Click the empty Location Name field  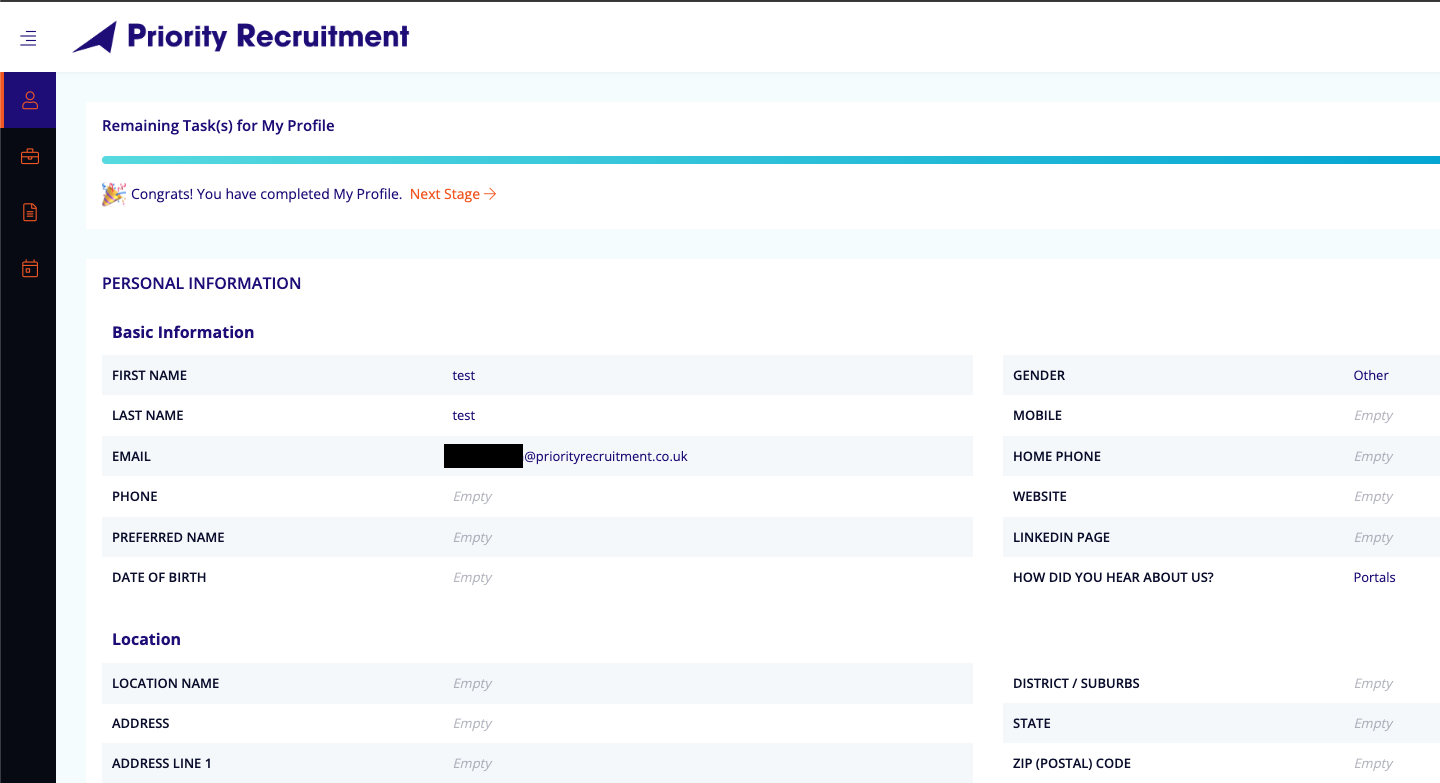pyautogui.click(x=472, y=683)
